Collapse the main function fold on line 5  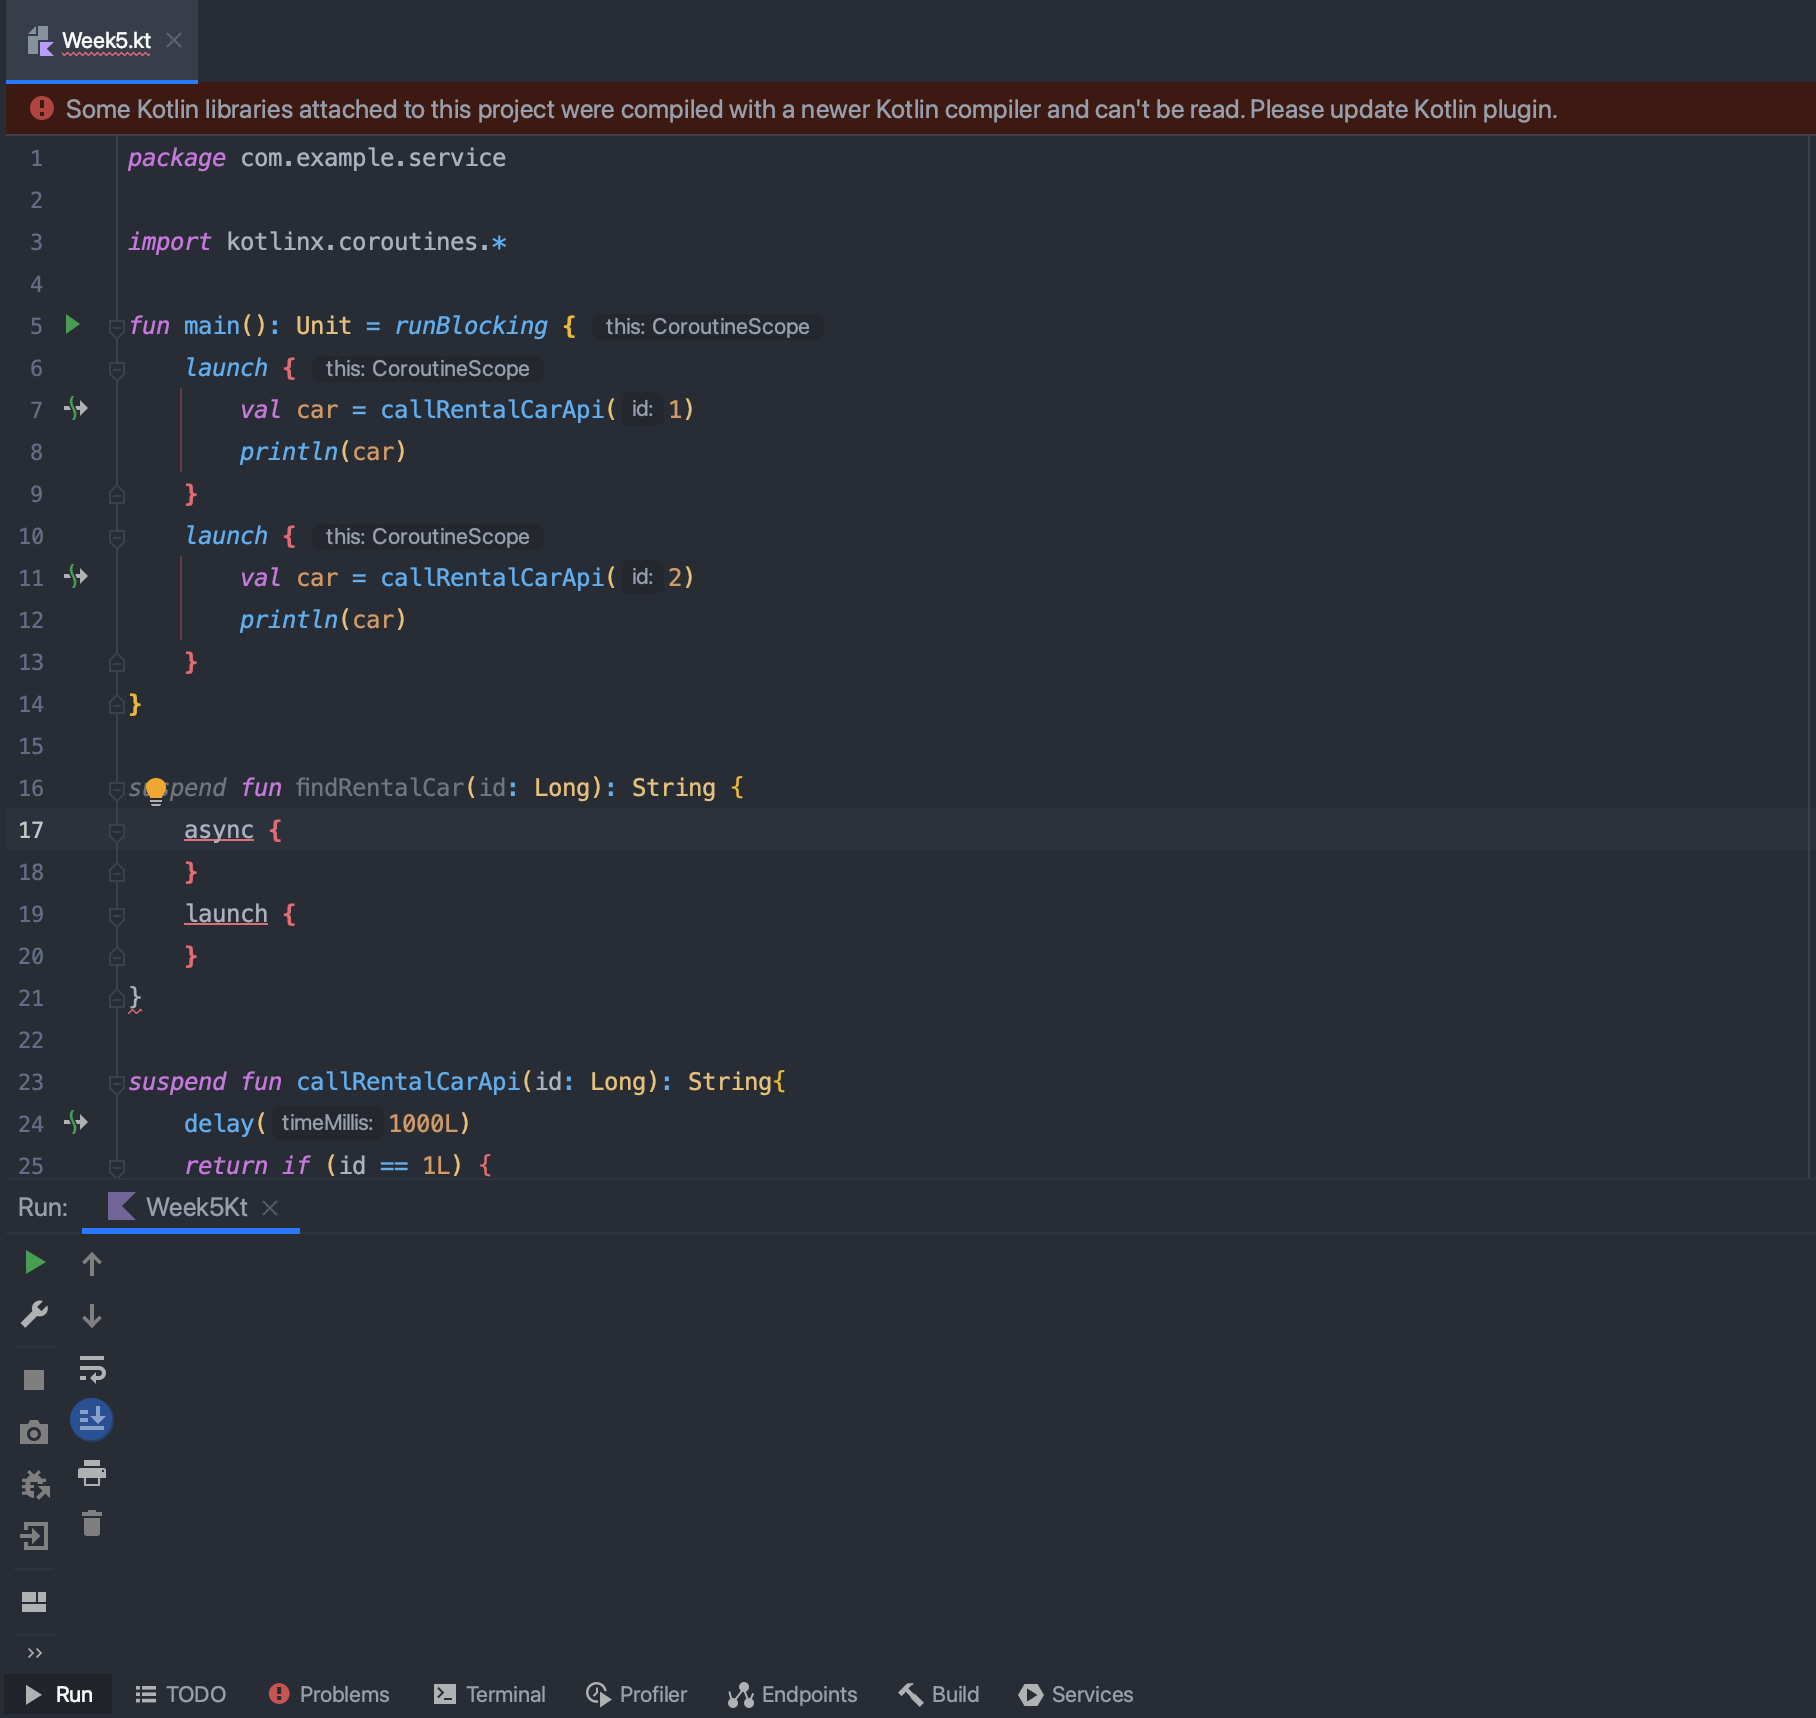point(116,328)
